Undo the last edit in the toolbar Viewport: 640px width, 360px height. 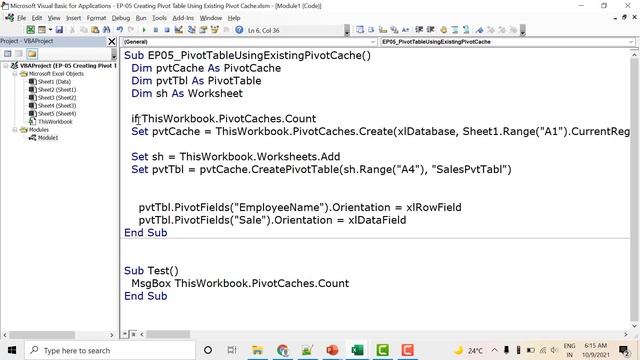click(x=120, y=30)
